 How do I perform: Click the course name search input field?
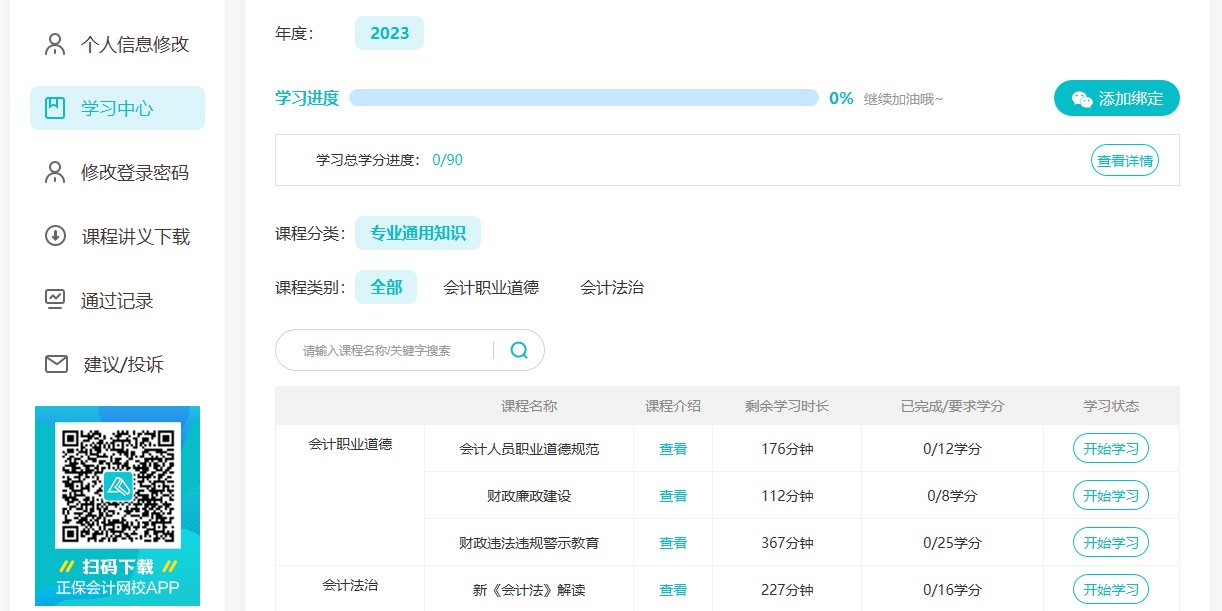click(x=390, y=350)
